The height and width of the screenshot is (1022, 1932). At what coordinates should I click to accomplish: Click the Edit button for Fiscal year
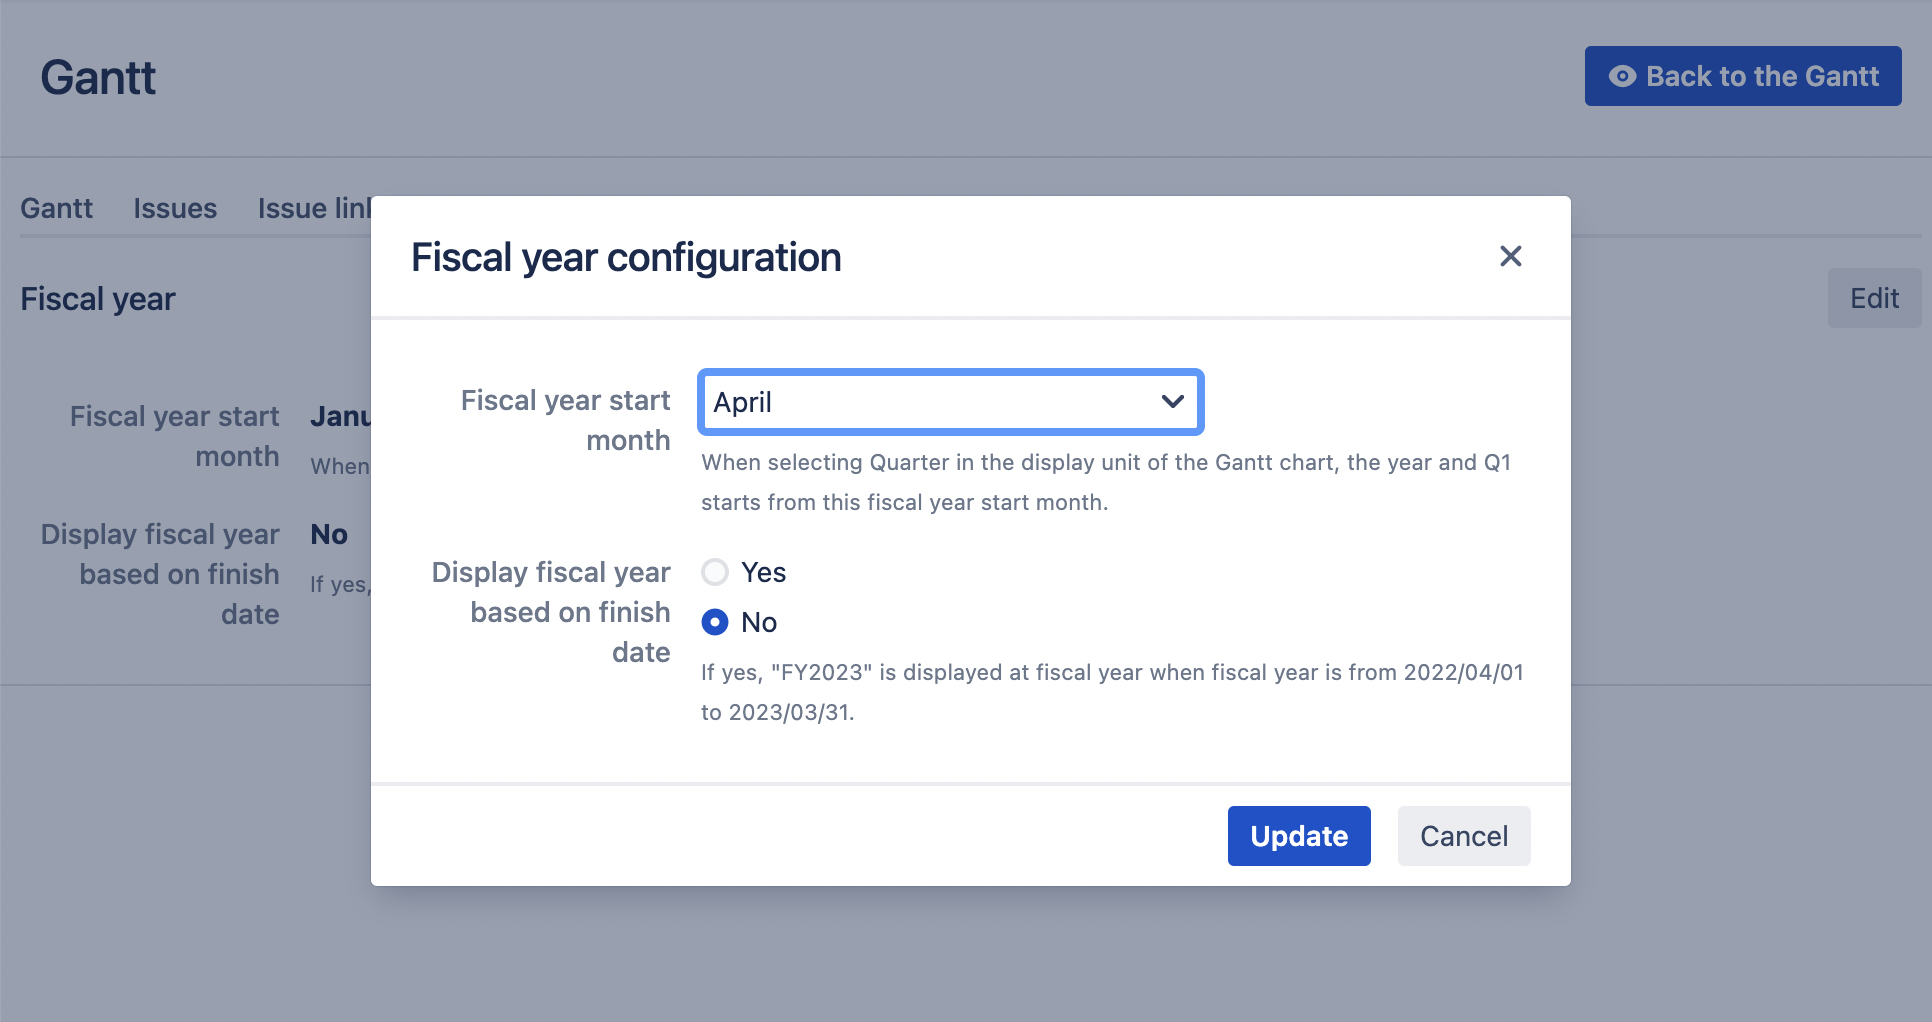[x=1874, y=298]
